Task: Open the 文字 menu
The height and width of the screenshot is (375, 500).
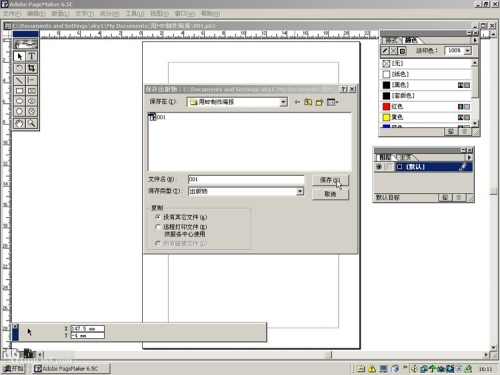Action: coord(85,14)
